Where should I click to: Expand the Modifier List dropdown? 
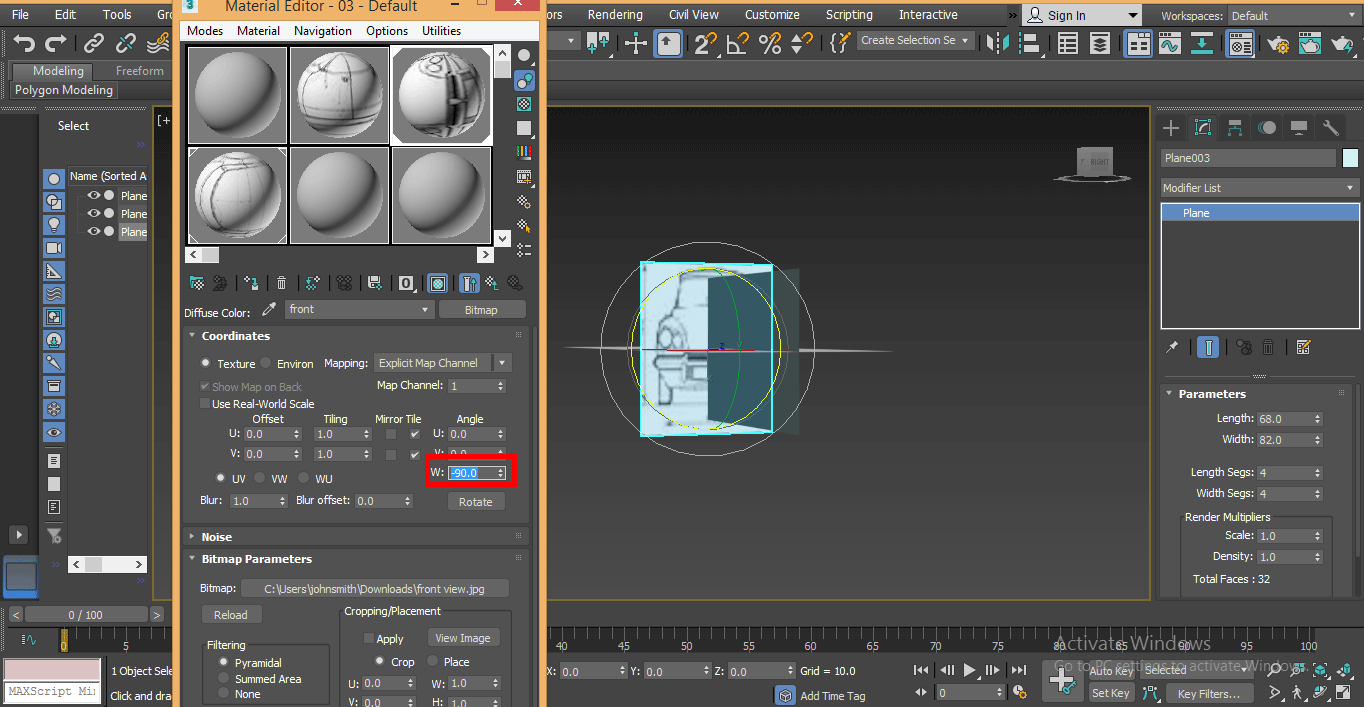click(1259, 188)
